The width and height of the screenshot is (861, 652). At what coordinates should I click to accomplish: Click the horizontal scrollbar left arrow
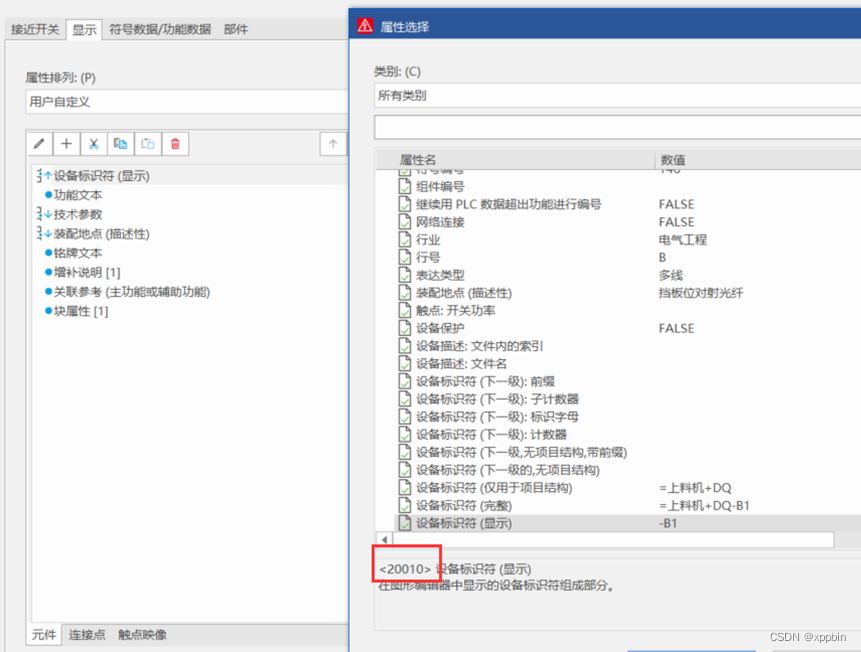386,540
